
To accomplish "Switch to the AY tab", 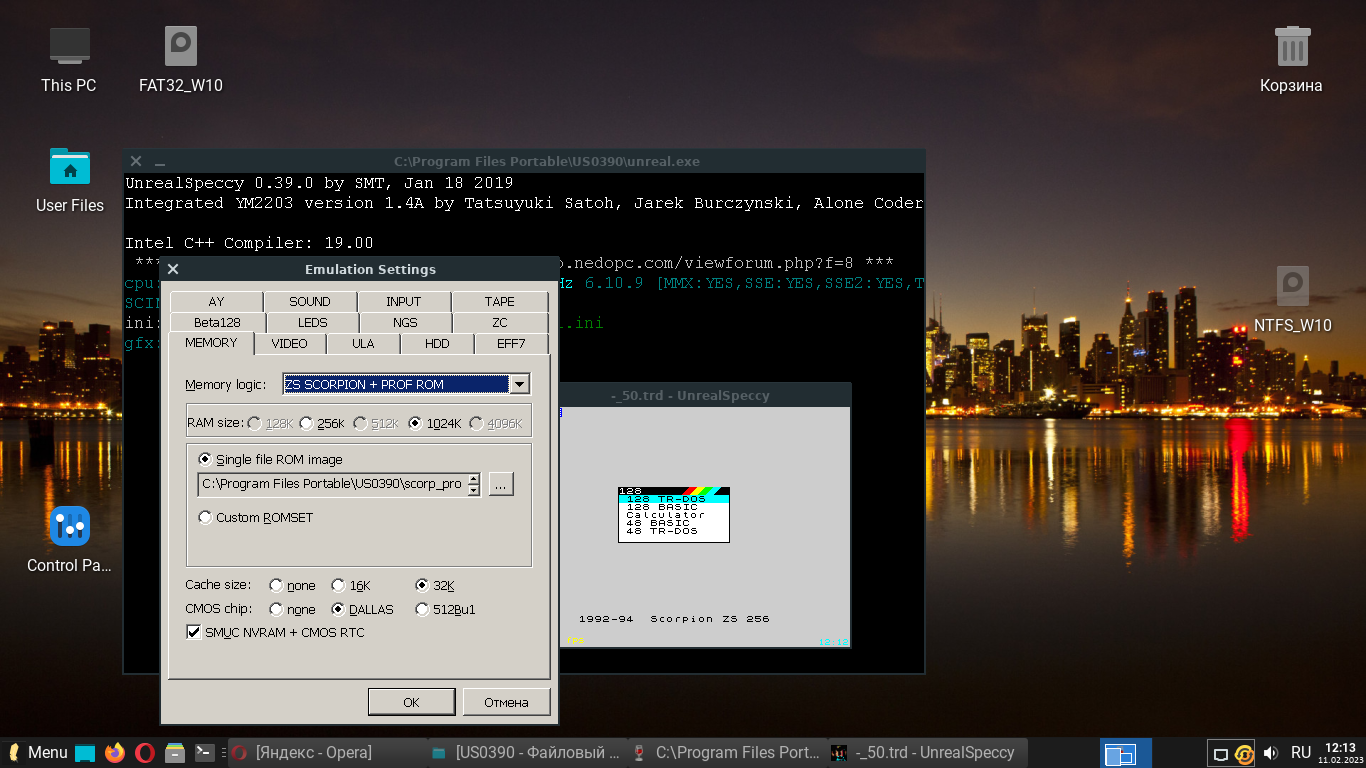I will tap(216, 301).
